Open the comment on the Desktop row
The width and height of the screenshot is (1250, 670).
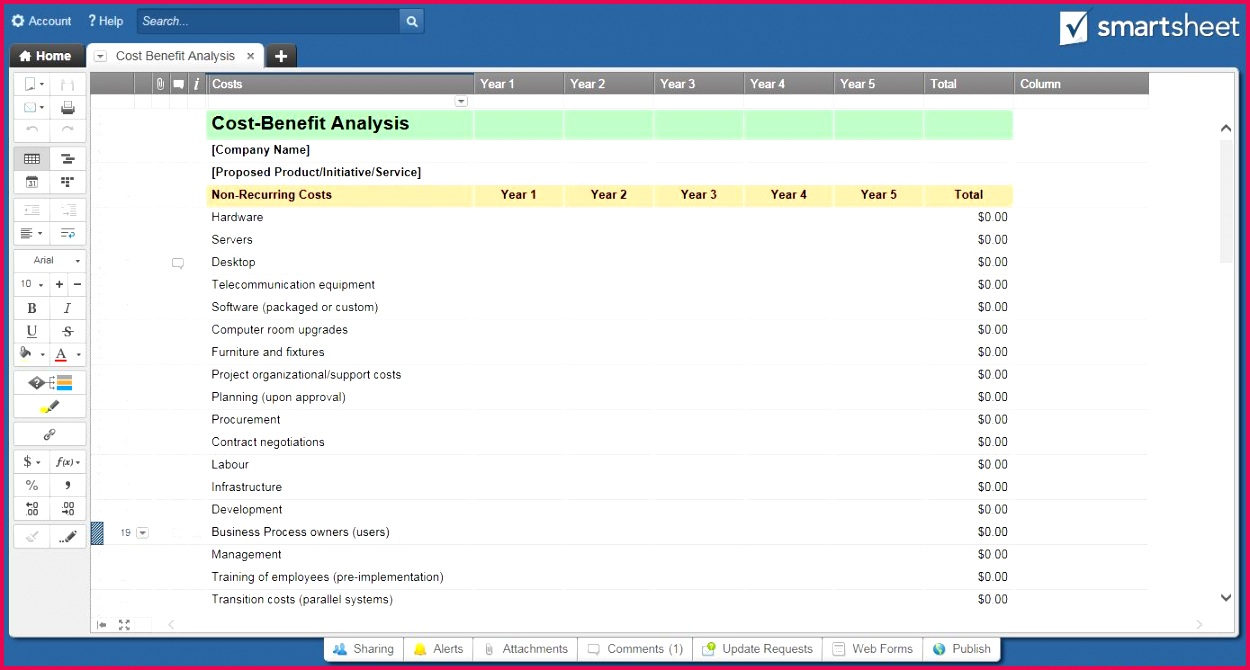pyautogui.click(x=178, y=262)
